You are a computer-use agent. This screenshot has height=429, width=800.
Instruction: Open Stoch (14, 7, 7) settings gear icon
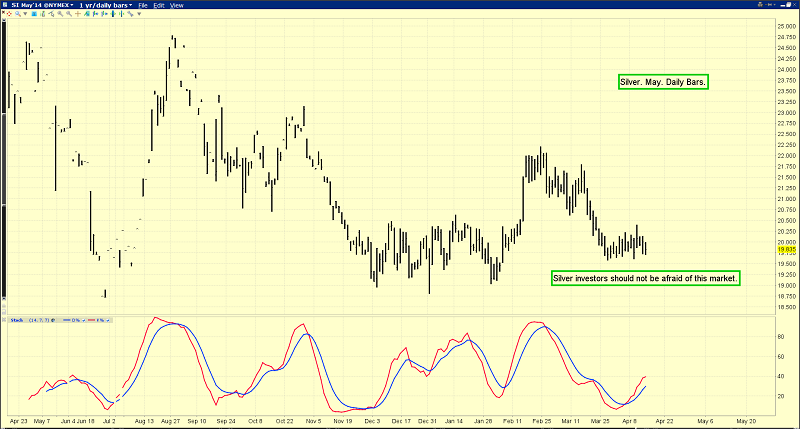(x=52, y=320)
